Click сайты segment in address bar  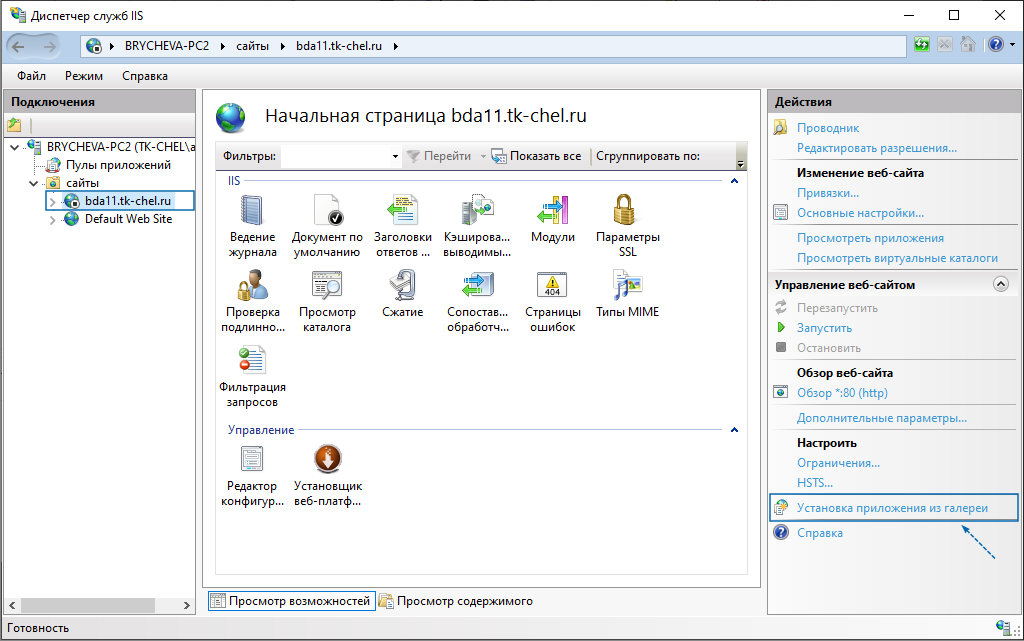click(252, 46)
